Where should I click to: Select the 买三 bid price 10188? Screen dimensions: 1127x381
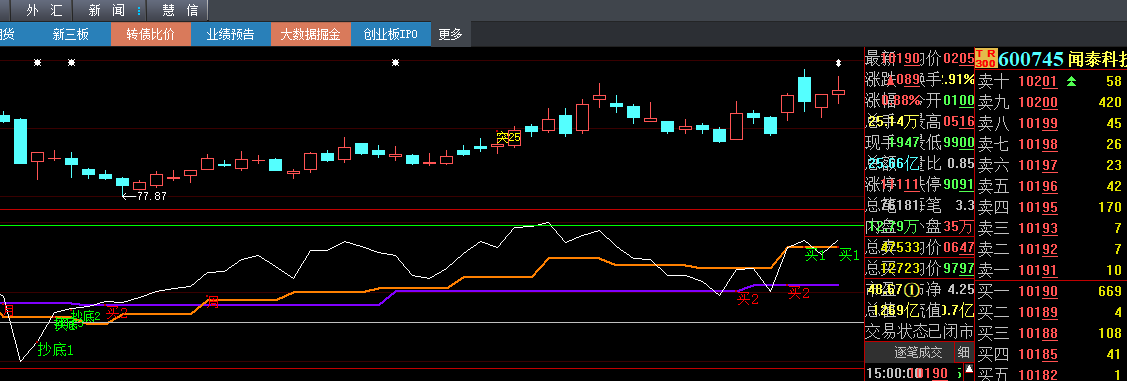(x=1038, y=333)
